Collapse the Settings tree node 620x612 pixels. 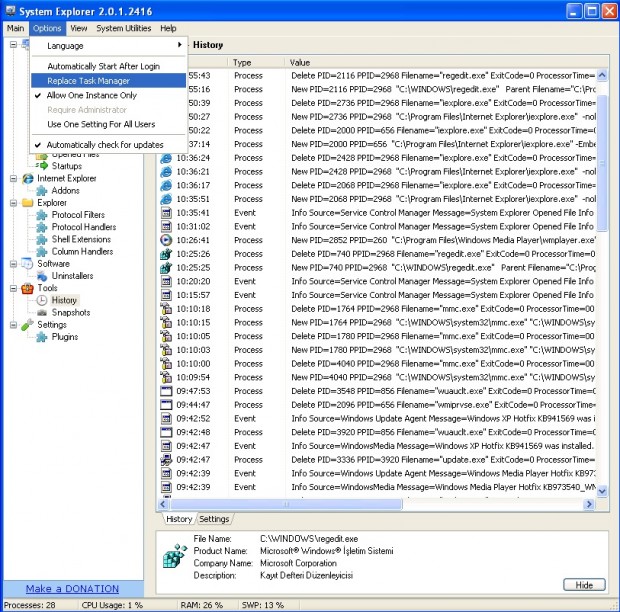pyautogui.click(x=13, y=325)
